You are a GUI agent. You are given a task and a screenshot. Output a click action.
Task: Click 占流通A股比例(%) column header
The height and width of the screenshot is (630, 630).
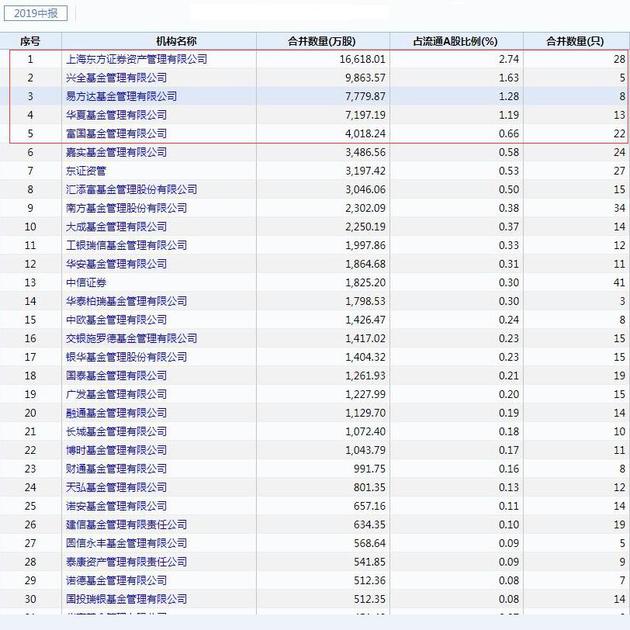455,41
